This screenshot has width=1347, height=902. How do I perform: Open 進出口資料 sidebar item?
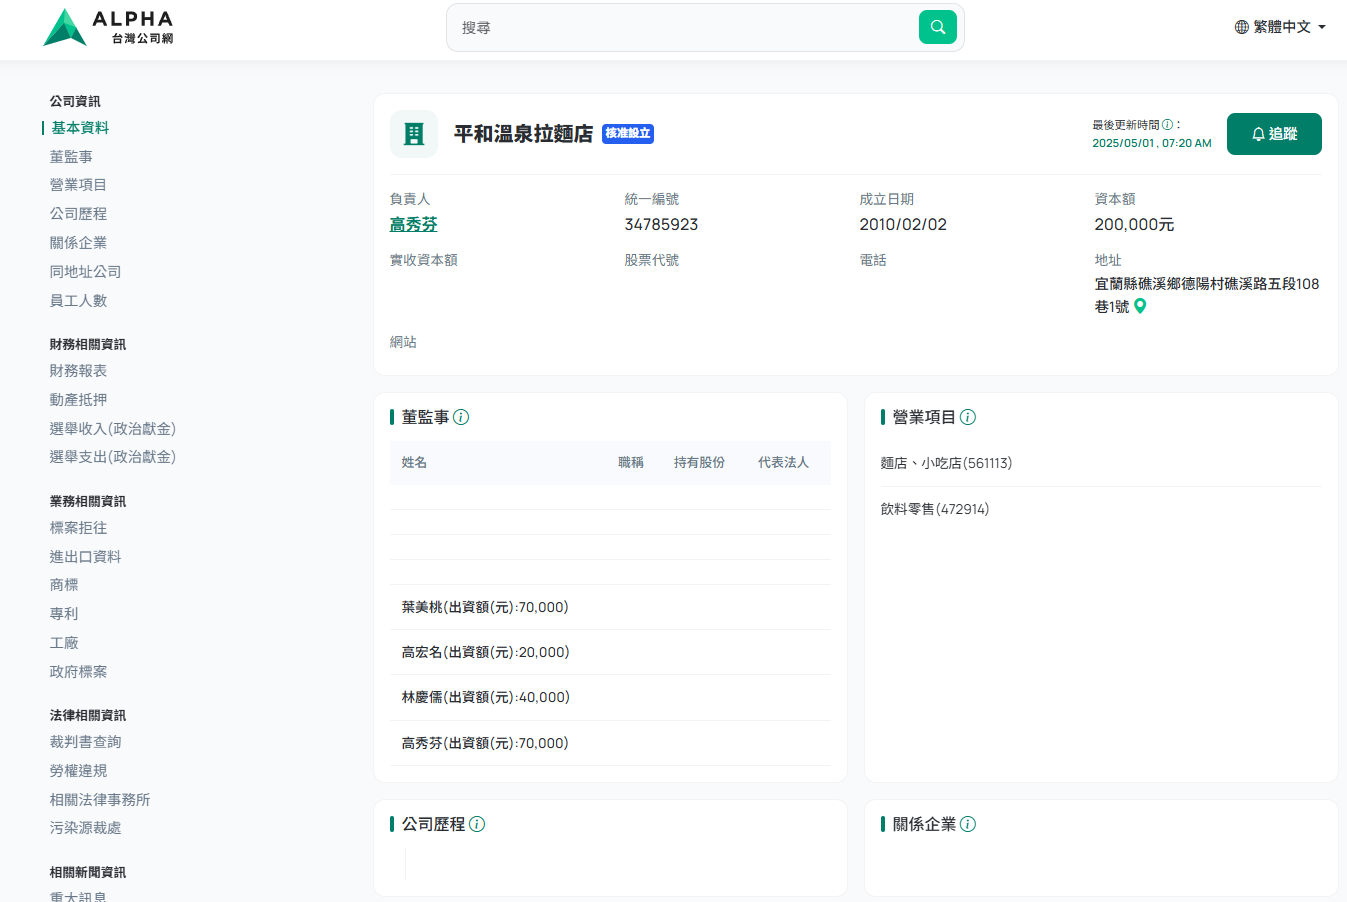(x=85, y=557)
